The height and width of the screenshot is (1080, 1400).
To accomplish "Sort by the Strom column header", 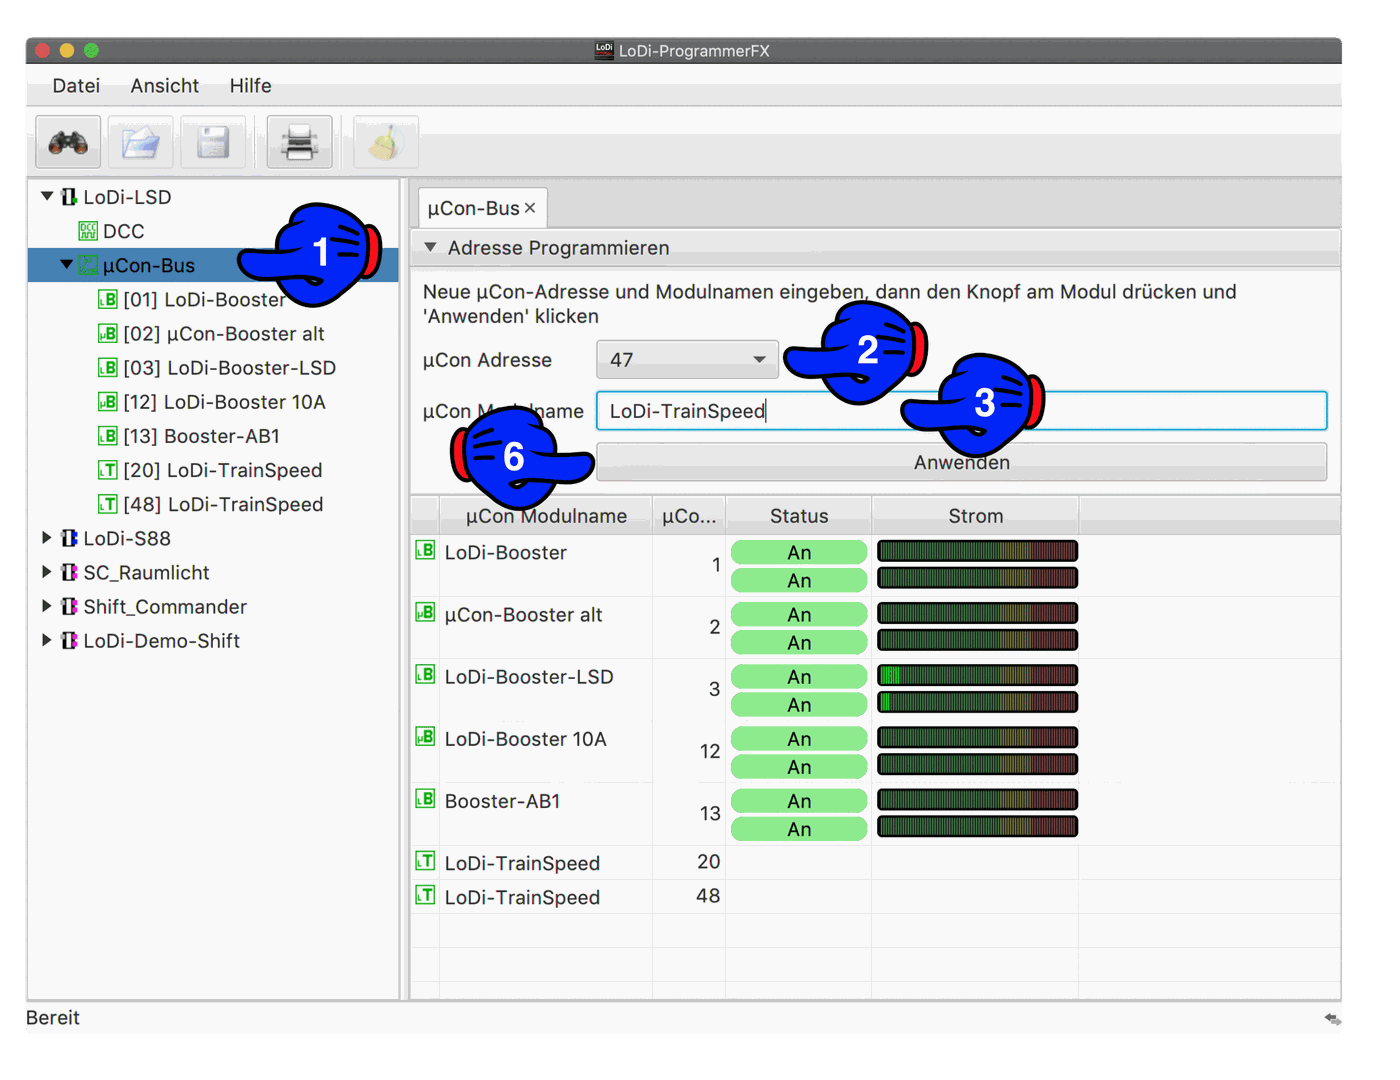I will point(975,516).
